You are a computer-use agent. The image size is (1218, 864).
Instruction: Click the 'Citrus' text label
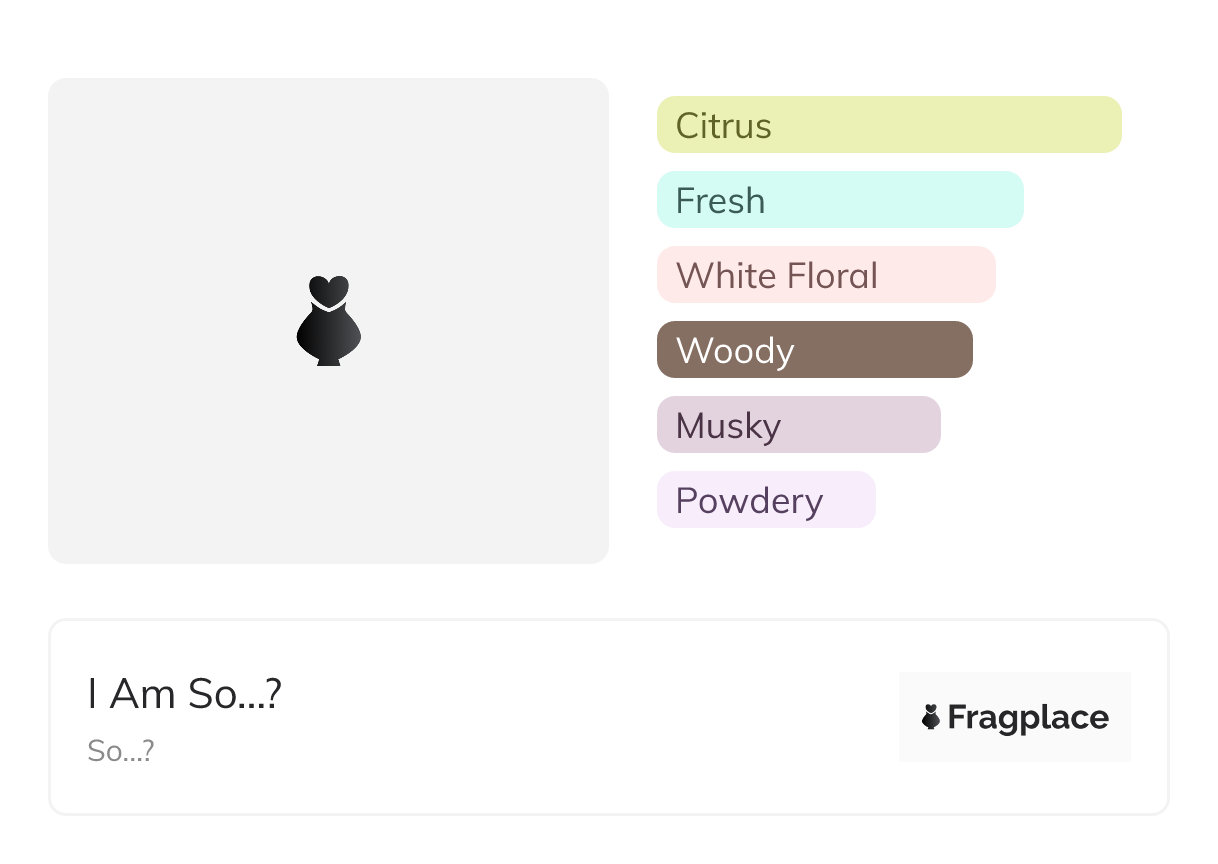coord(724,126)
